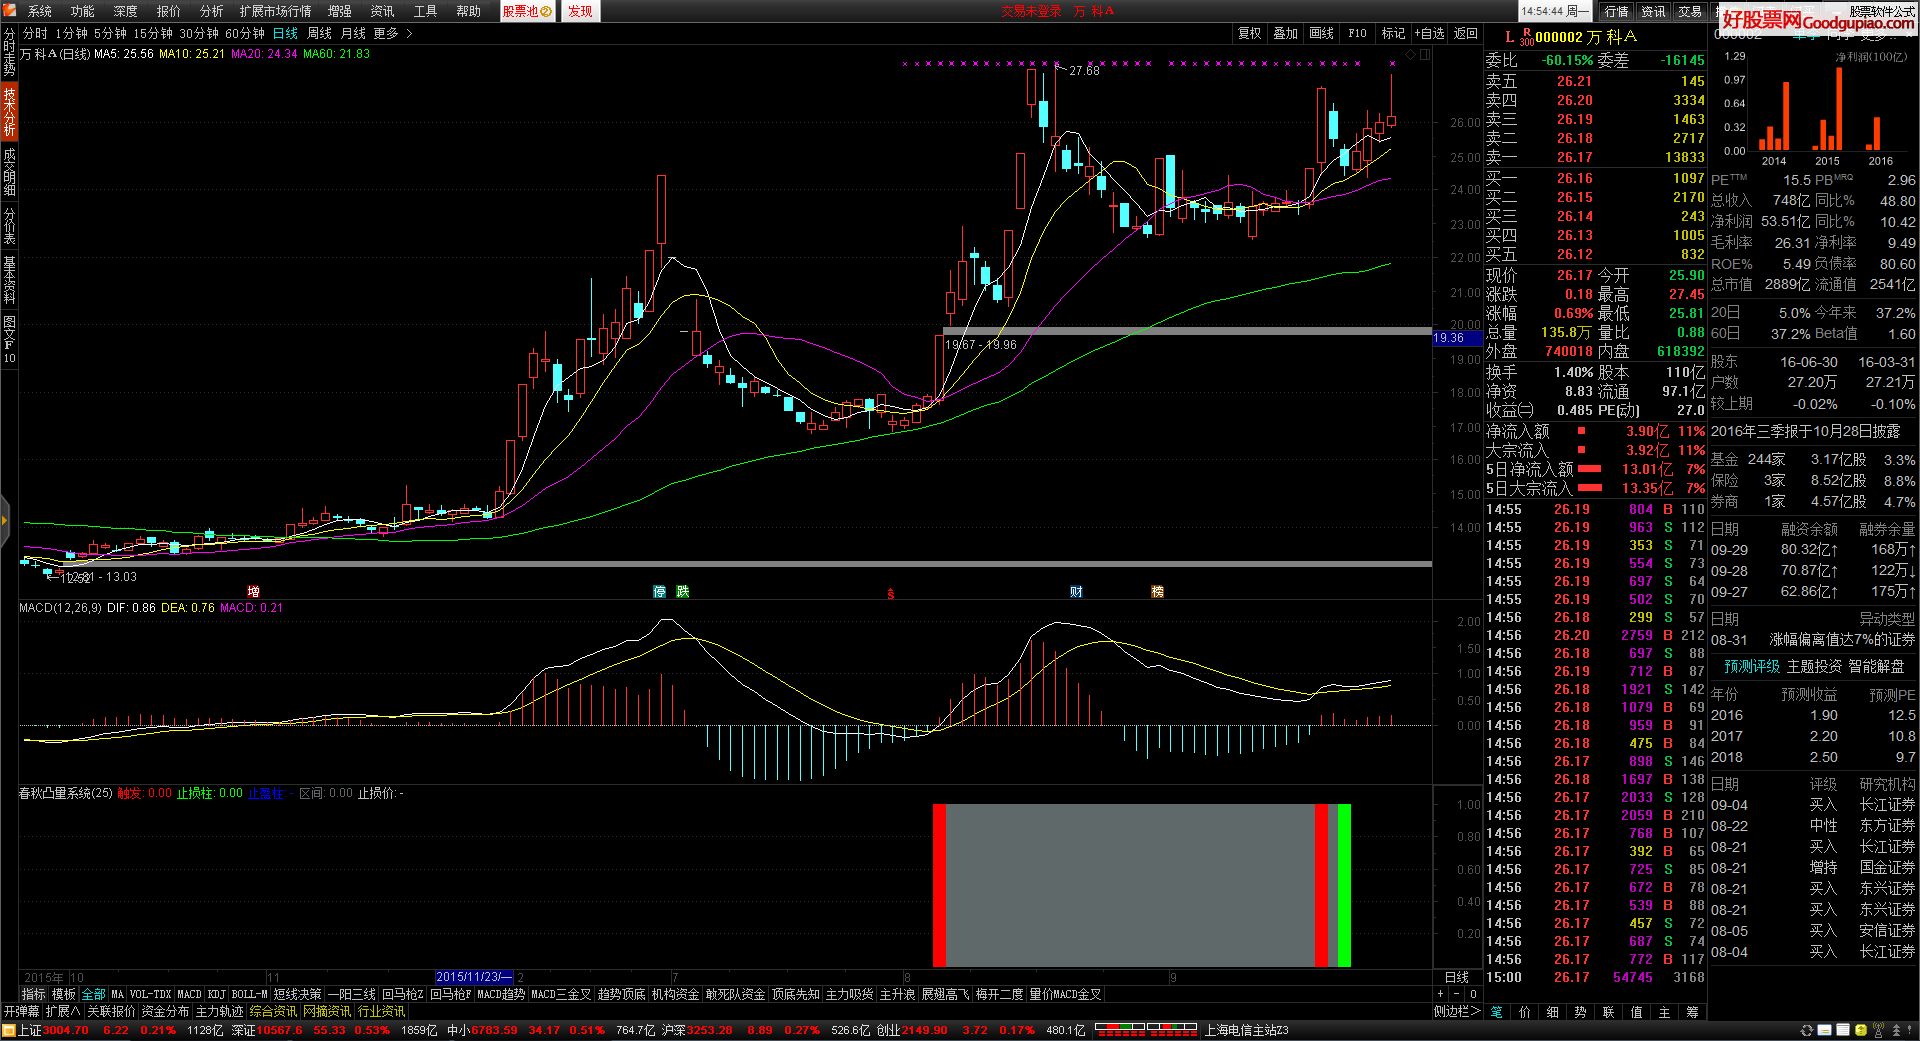Click the 跌 event marker below the chart
The width and height of the screenshot is (1920, 1041).
click(x=683, y=592)
